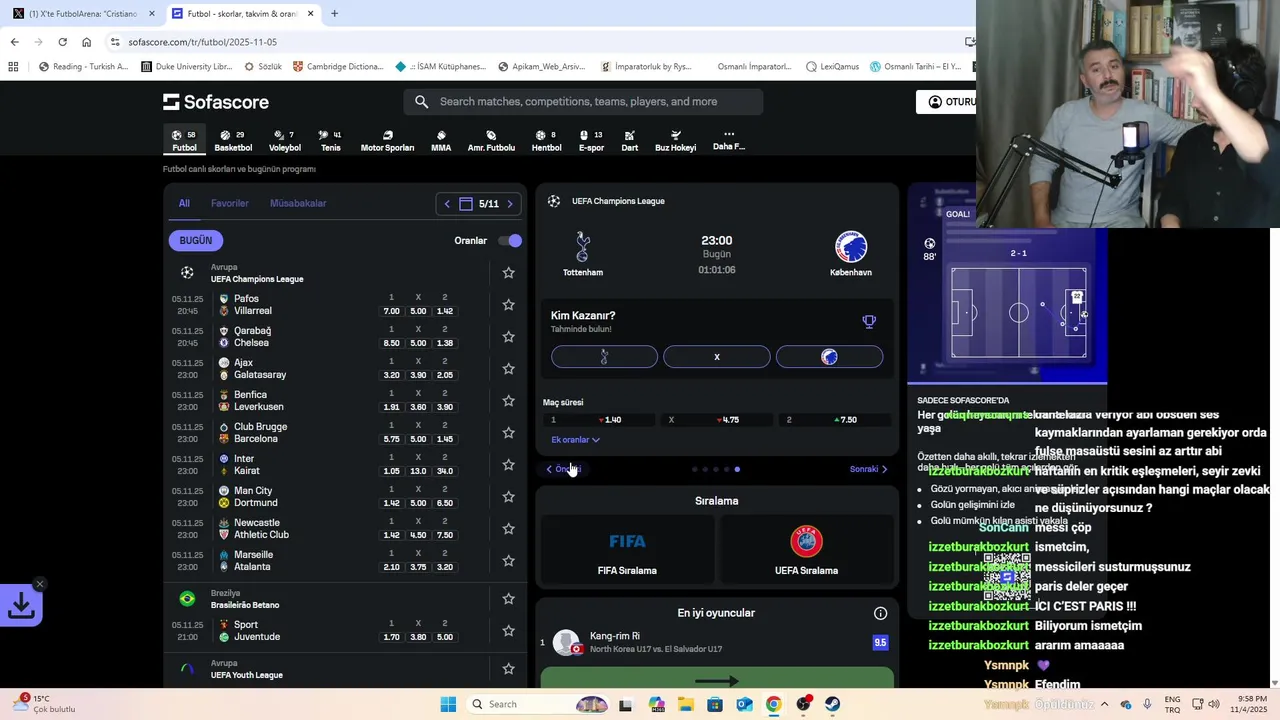
Task: Select the Tenis sport icon
Action: pos(330,140)
